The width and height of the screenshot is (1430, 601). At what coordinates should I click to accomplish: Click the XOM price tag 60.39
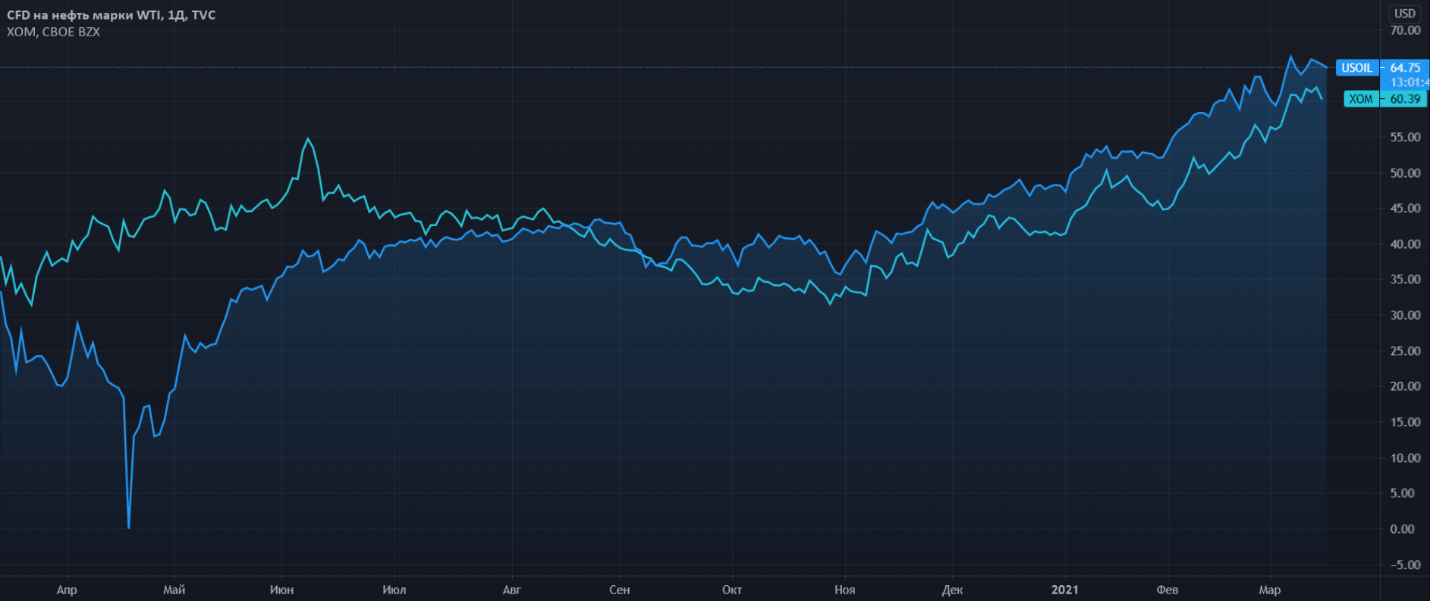point(1404,99)
